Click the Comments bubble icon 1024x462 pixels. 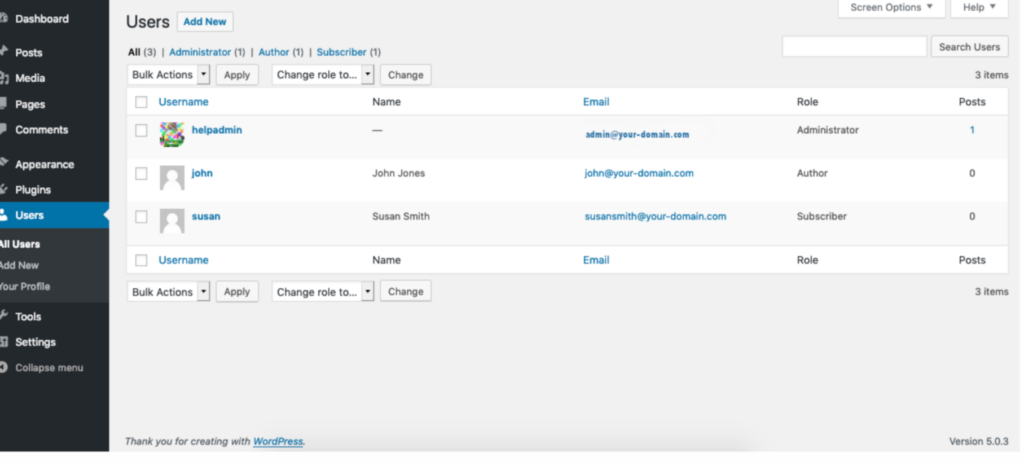coord(4,130)
